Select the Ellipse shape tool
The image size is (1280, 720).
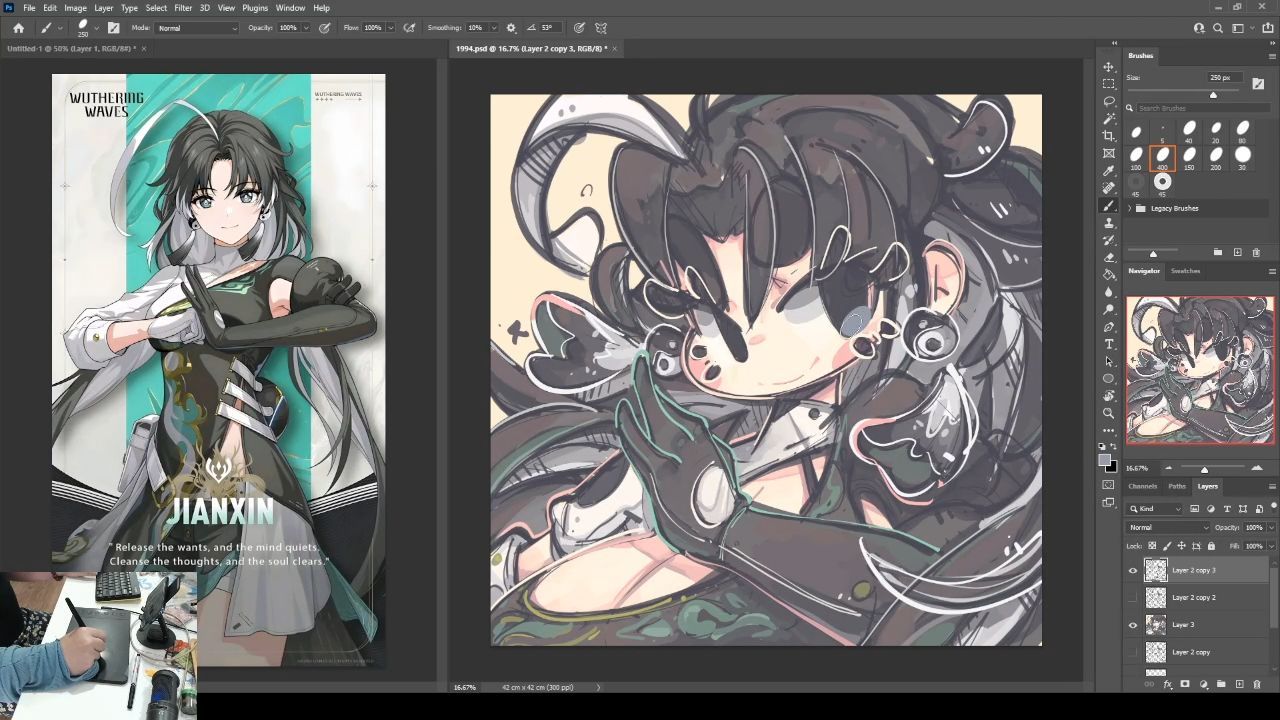click(1109, 379)
